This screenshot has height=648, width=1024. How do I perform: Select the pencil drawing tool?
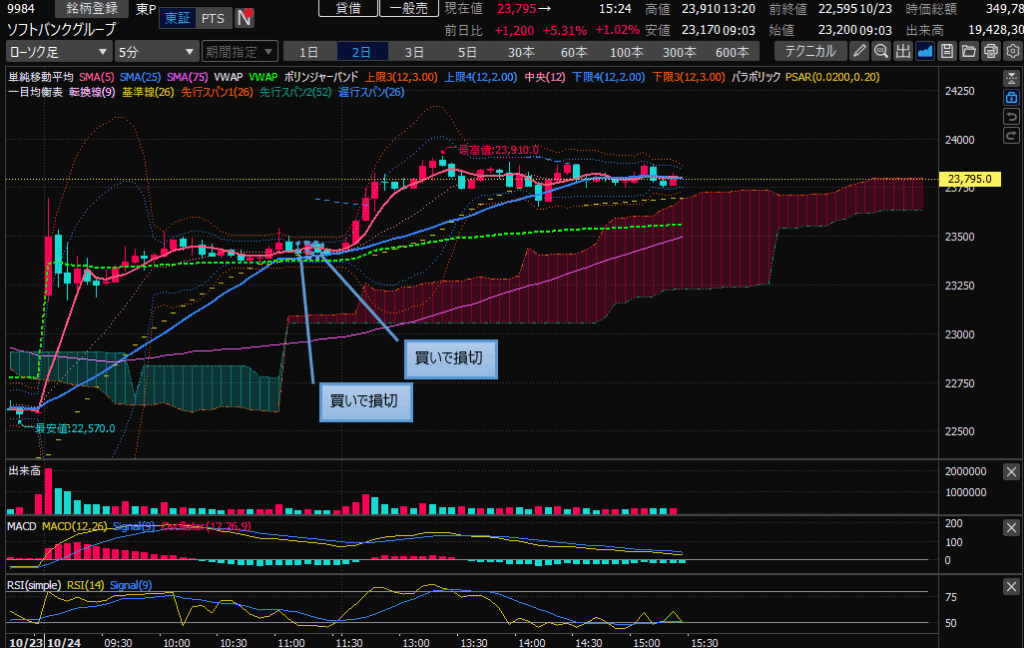click(x=859, y=51)
